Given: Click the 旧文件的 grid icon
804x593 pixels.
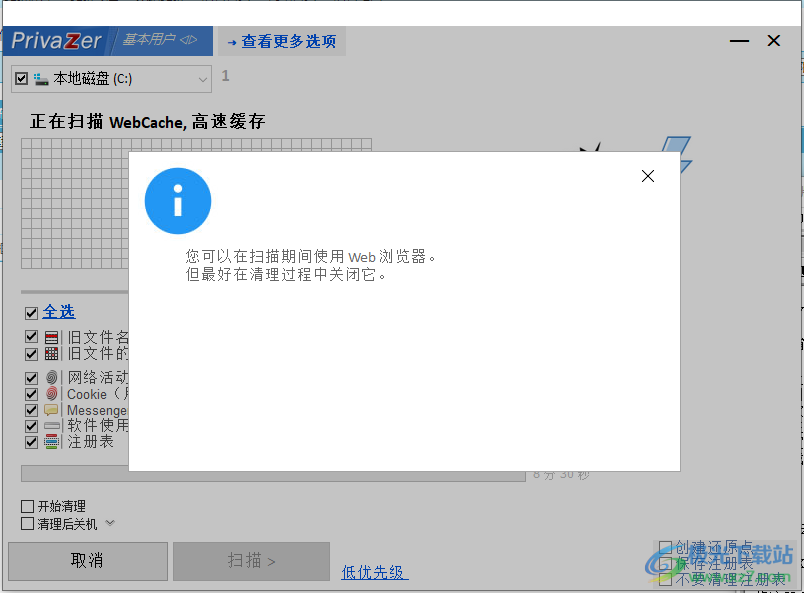Looking at the screenshot, I should [x=52, y=353].
